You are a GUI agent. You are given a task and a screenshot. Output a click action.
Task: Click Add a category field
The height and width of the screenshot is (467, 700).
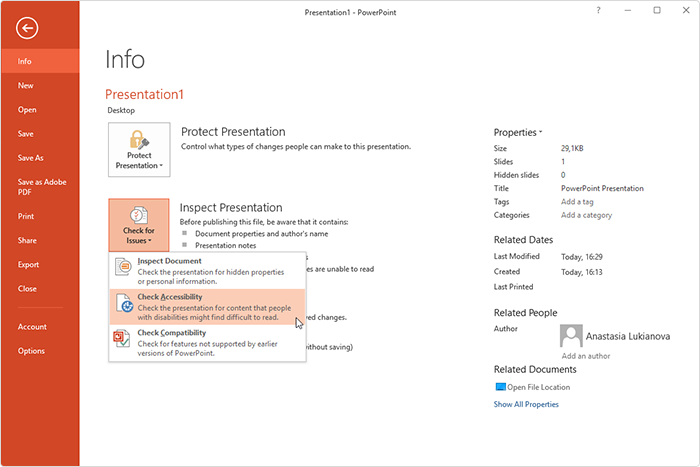pyautogui.click(x=586, y=215)
